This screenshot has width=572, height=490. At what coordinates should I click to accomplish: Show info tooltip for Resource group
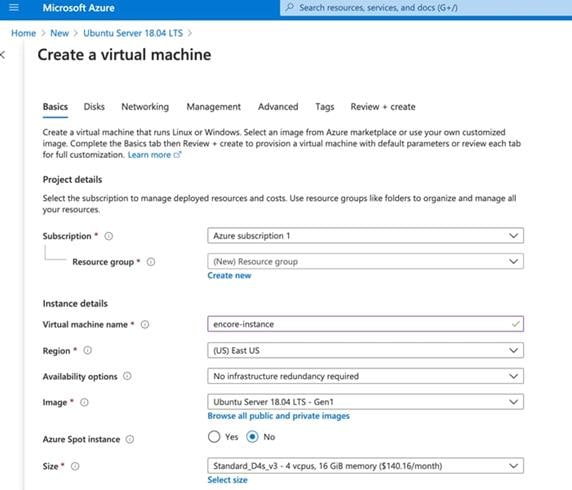click(x=151, y=262)
